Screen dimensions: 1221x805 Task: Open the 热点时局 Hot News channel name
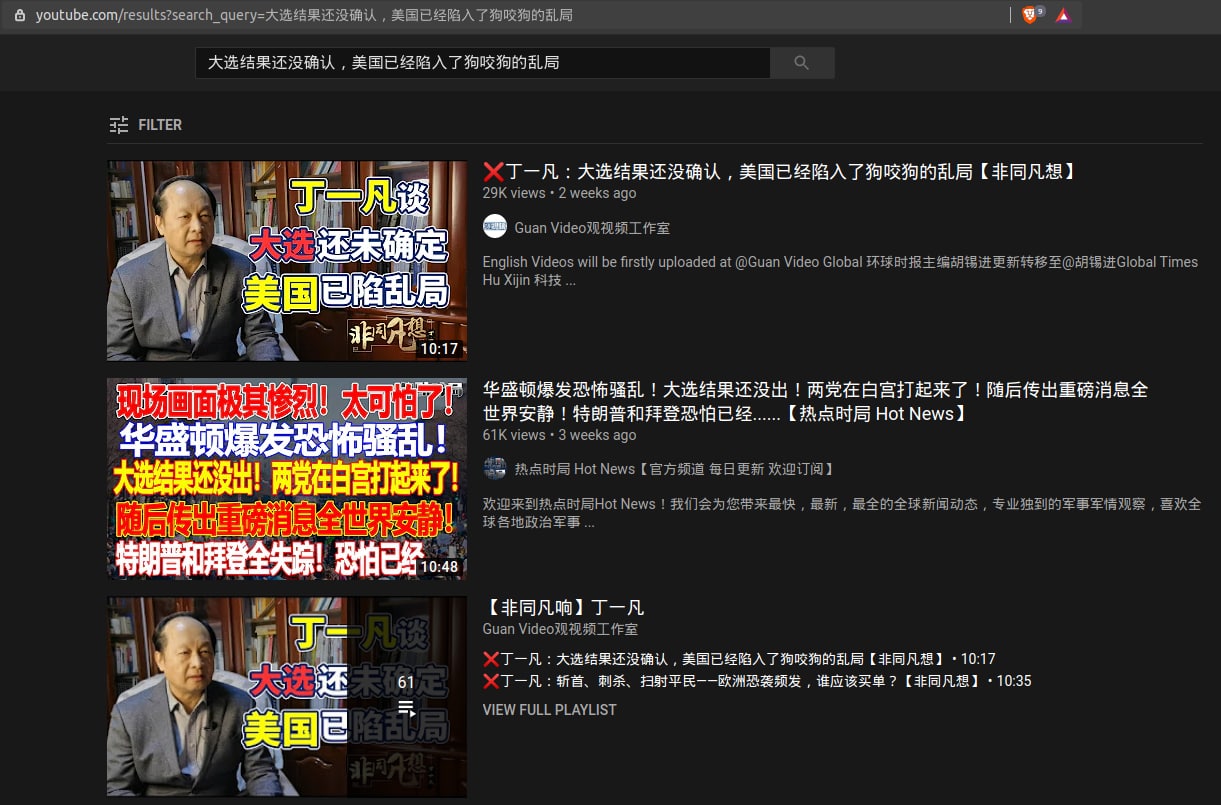pos(674,468)
